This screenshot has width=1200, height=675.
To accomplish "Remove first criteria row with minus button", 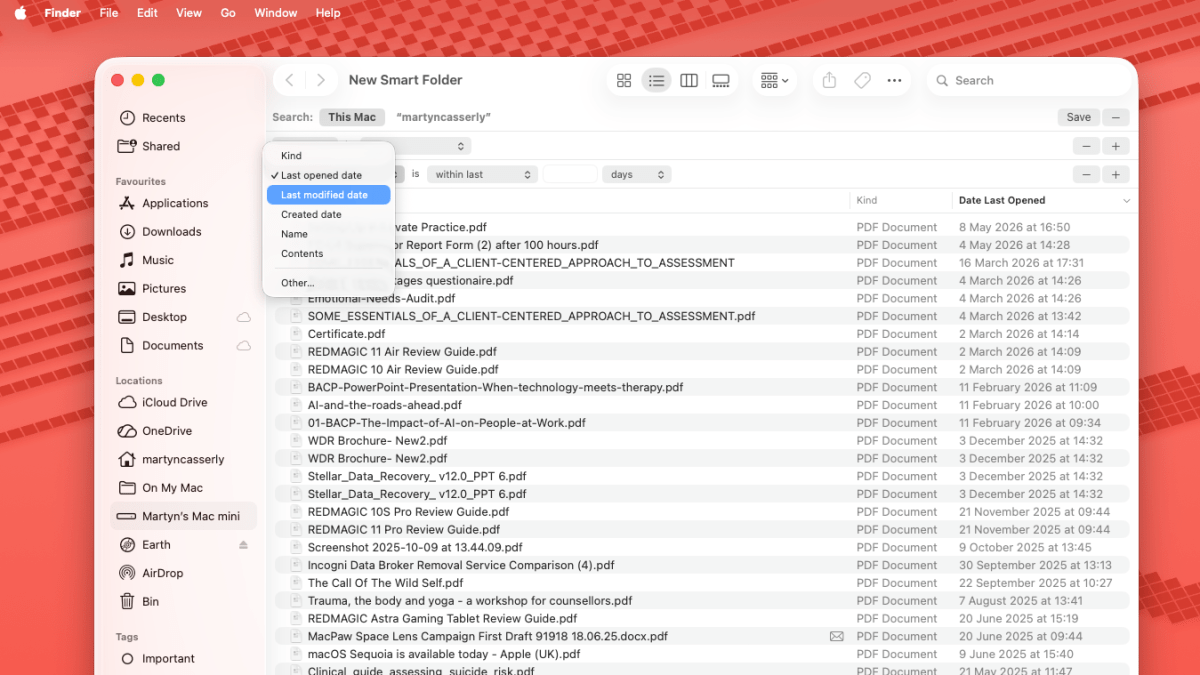I will pyautogui.click(x=1087, y=146).
